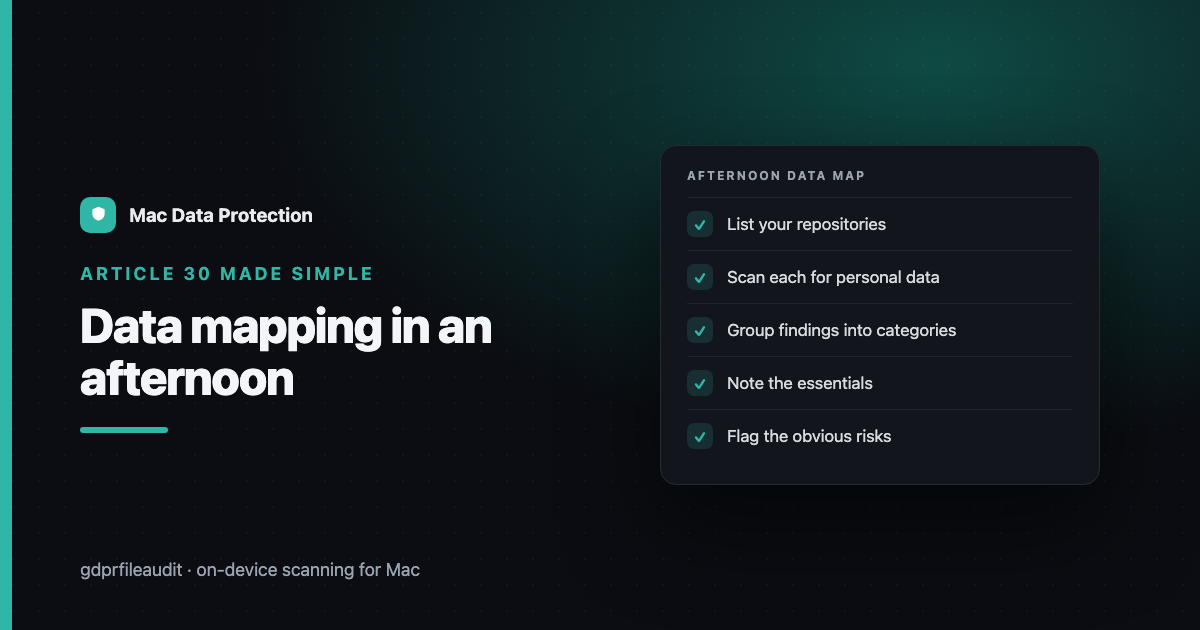Image resolution: width=1200 pixels, height=630 pixels.
Task: Toggle the 'List your repositories' checkbox
Action: 700,224
